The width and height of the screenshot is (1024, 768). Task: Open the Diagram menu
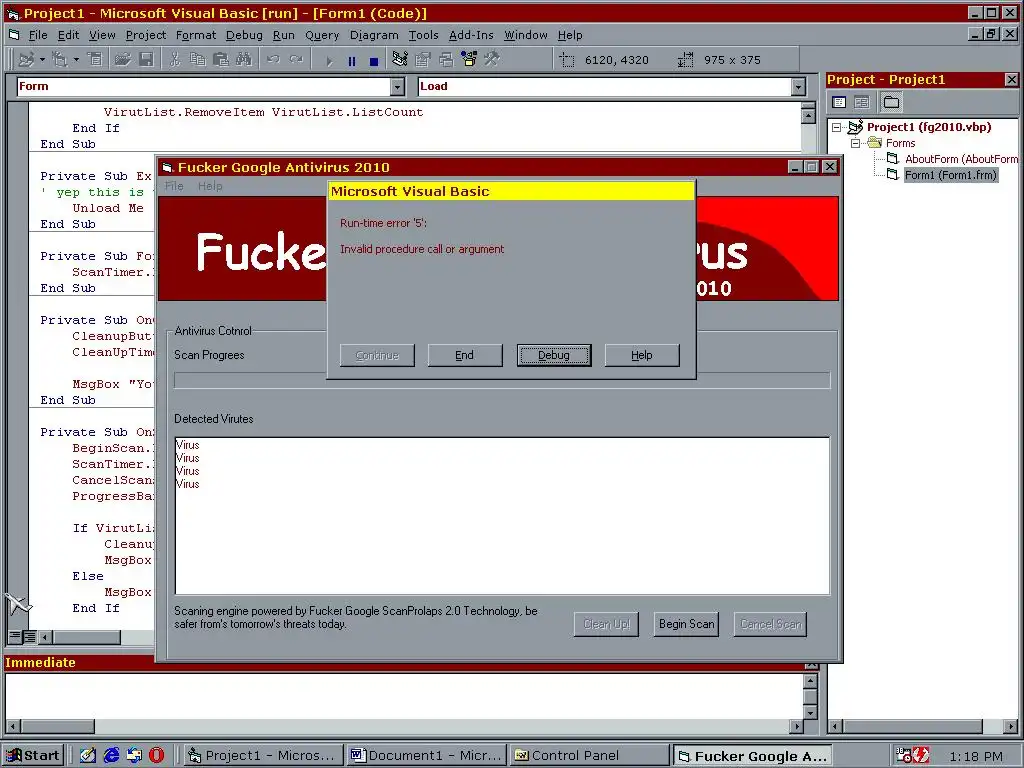[374, 35]
